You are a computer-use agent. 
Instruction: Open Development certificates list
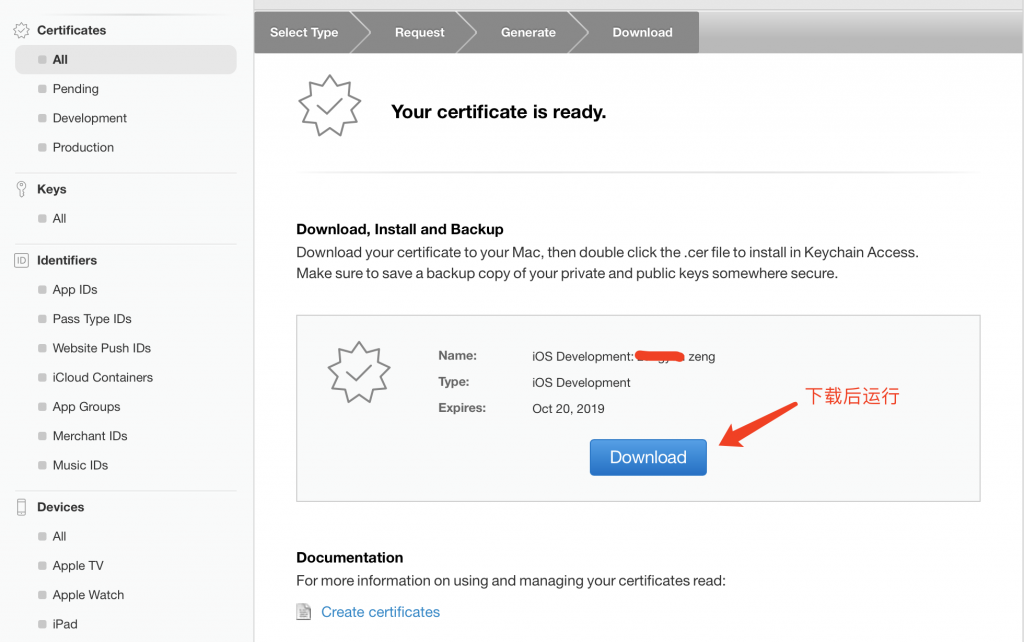pyautogui.click(x=89, y=118)
